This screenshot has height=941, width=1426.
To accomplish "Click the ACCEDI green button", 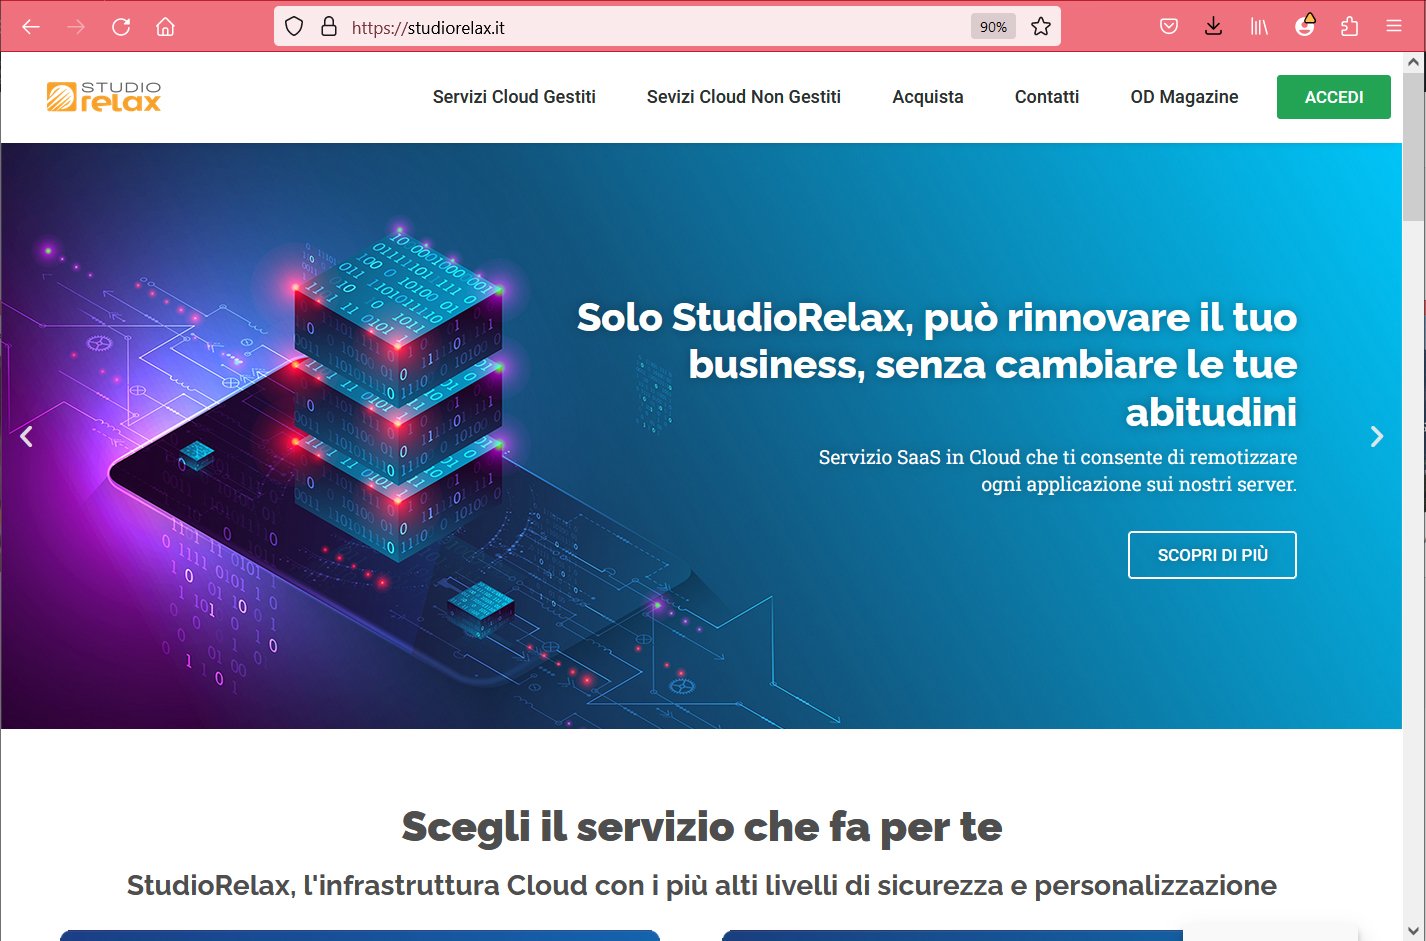I will point(1334,97).
